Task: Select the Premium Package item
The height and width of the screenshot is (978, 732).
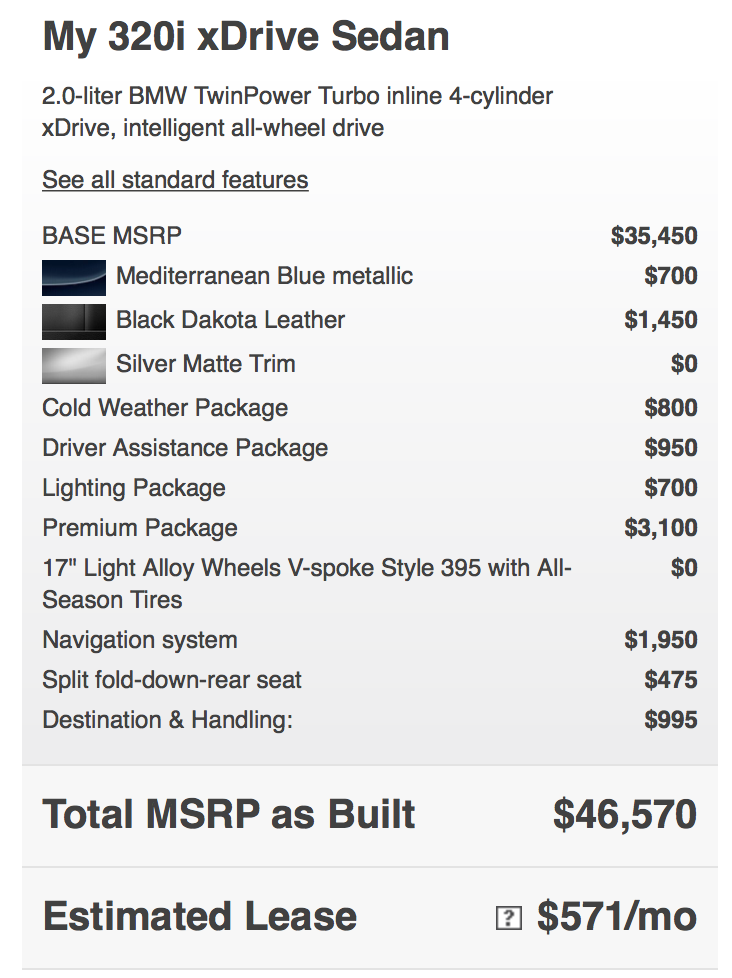Action: pos(369,528)
